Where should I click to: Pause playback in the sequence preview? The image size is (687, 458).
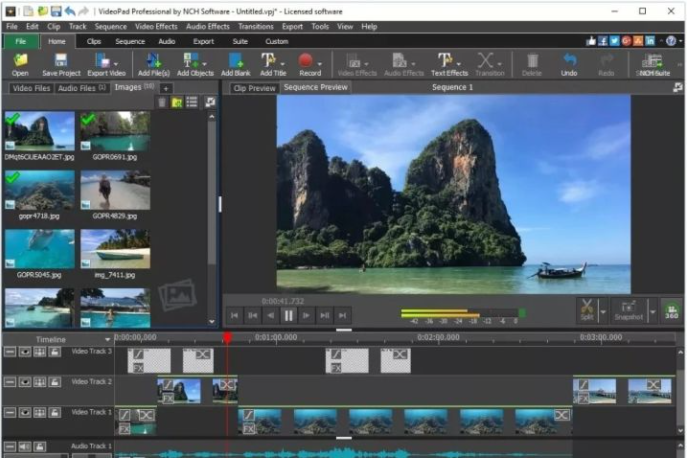pos(288,315)
